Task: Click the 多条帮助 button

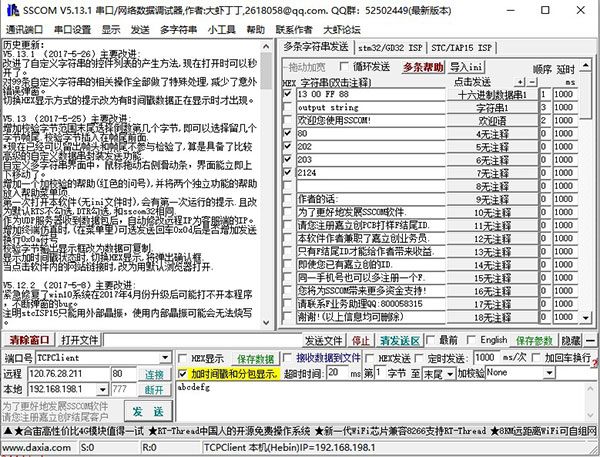Action: [x=423, y=67]
